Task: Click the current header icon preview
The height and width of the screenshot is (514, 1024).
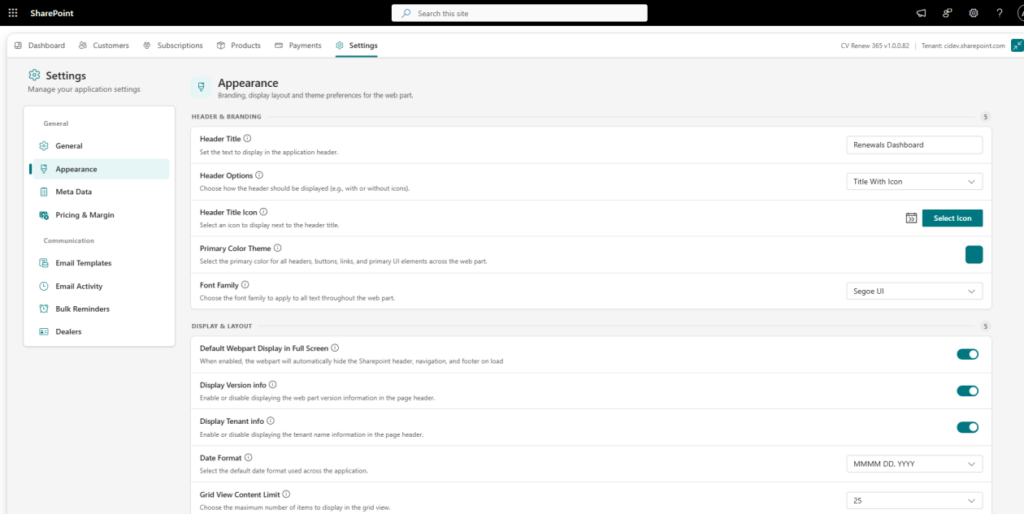Action: [911, 218]
